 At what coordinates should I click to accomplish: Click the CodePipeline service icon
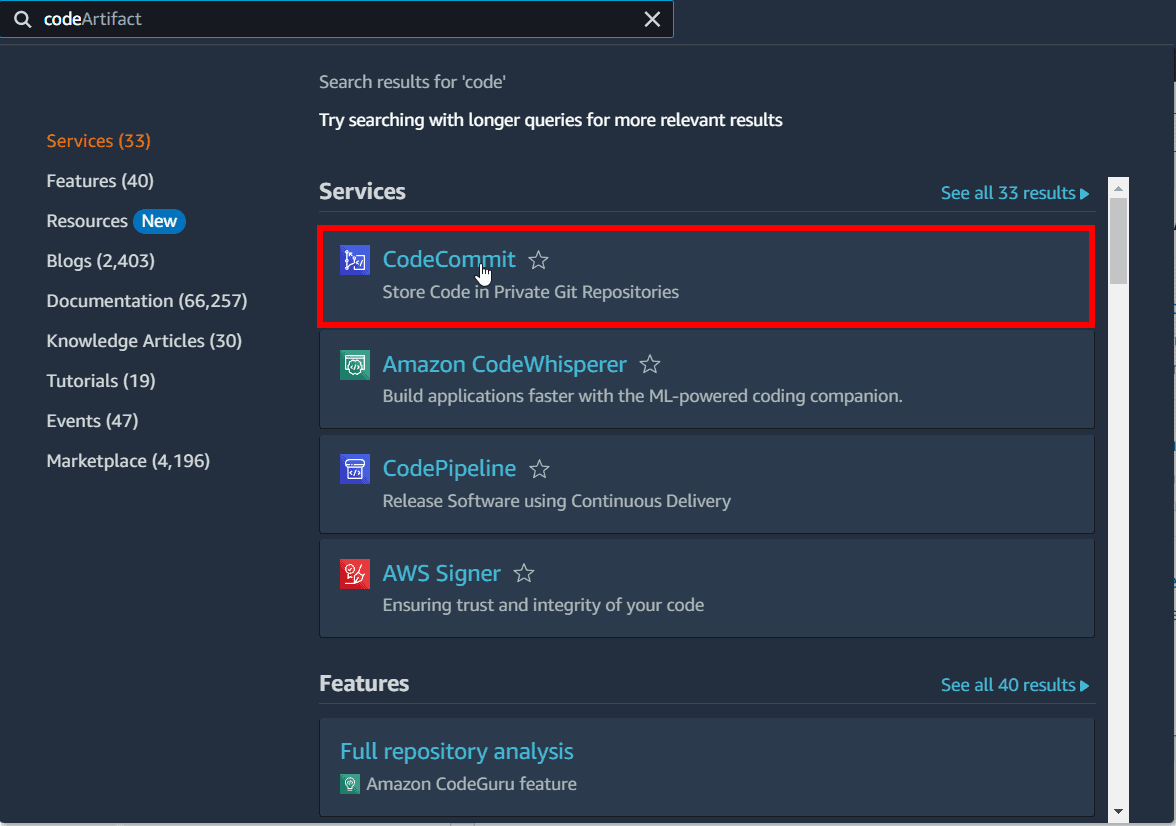click(355, 469)
